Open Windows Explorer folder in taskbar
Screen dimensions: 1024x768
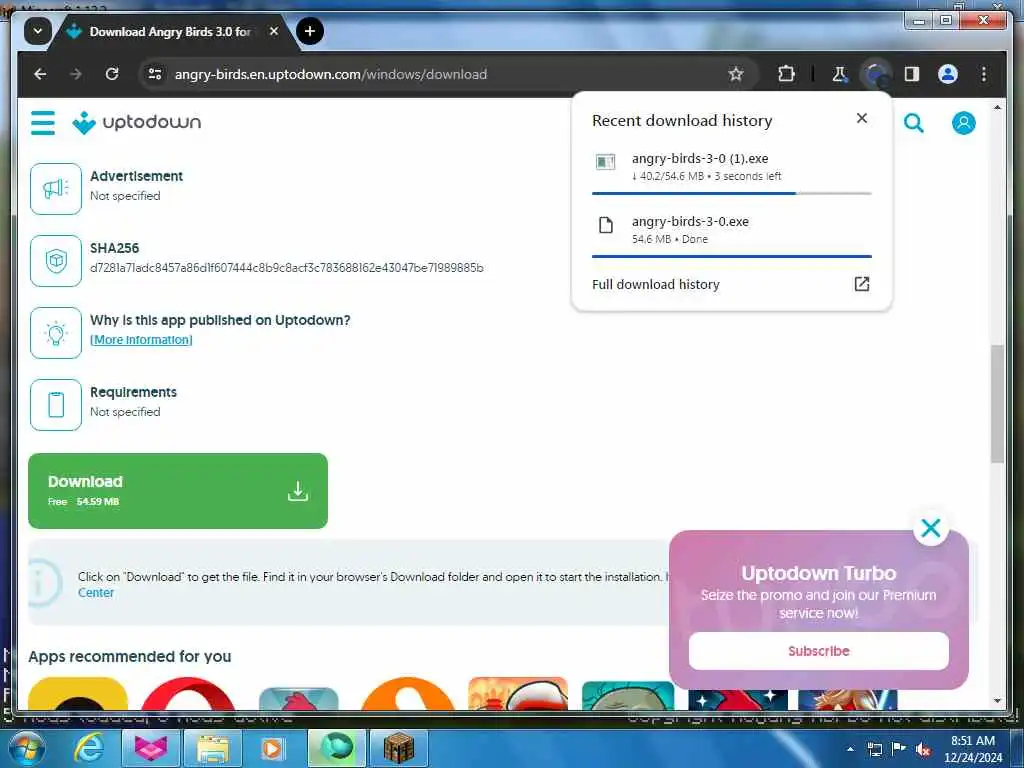click(x=213, y=748)
